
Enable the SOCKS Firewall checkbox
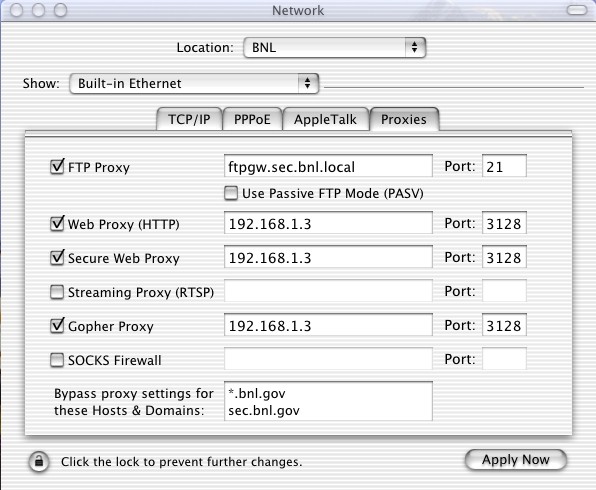pyautogui.click(x=57, y=360)
